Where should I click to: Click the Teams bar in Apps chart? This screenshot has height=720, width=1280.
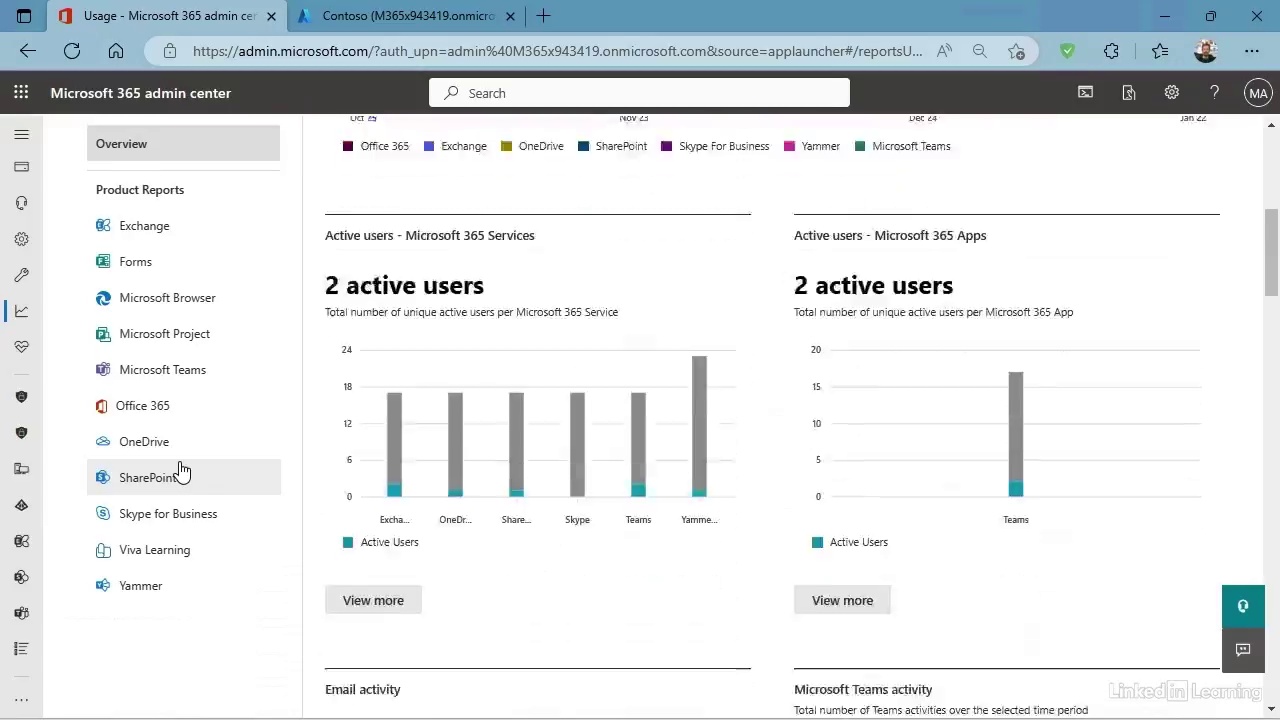click(1016, 434)
